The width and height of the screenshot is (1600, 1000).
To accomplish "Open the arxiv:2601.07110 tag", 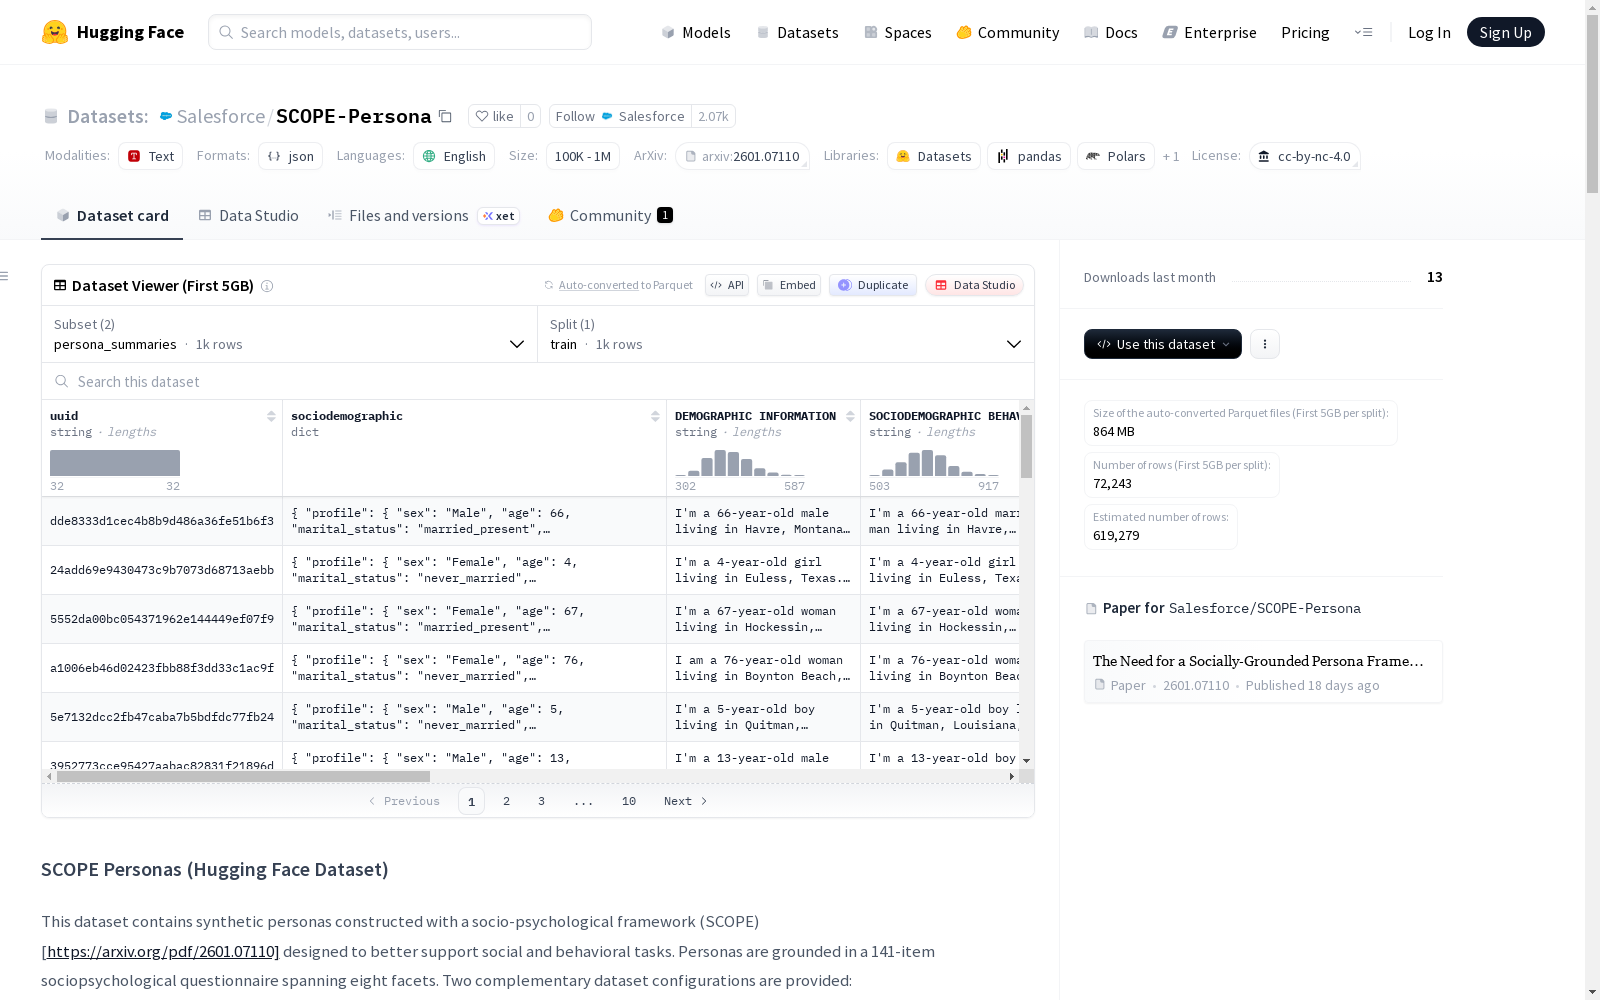I will pyautogui.click(x=742, y=156).
